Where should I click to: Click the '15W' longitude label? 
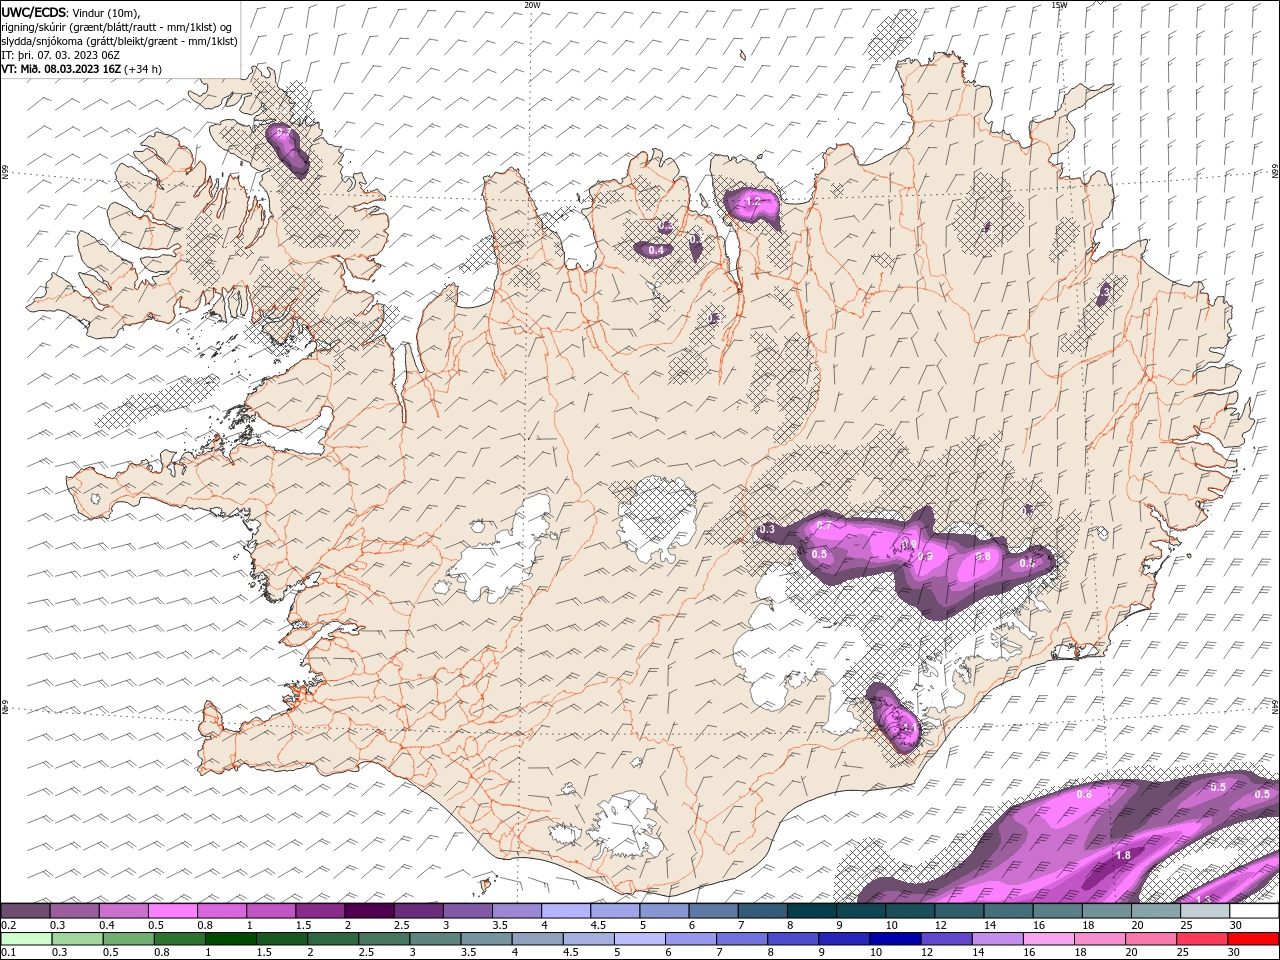[1059, 5]
